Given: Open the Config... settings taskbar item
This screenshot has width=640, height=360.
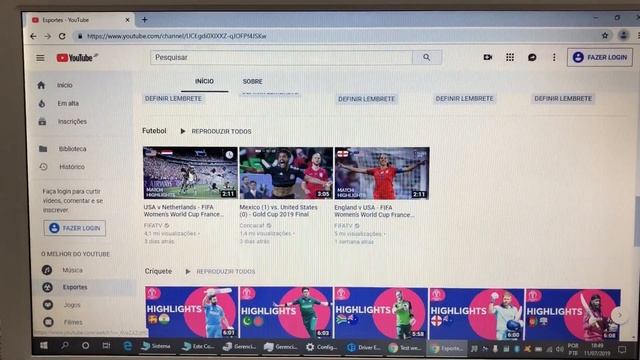Looking at the screenshot, I should (x=322, y=347).
